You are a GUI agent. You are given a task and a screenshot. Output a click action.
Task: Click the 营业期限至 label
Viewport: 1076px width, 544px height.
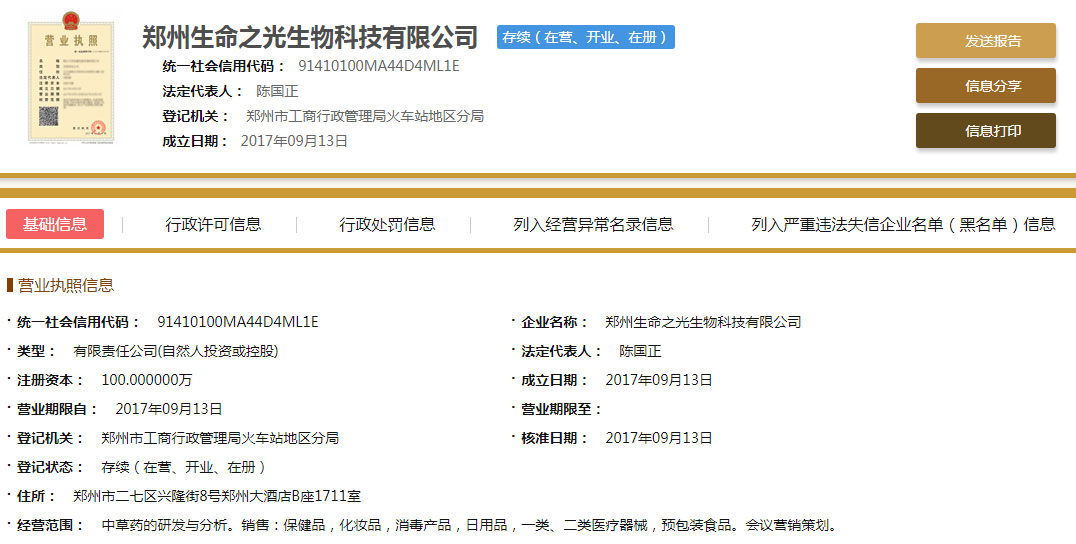pyautogui.click(x=561, y=409)
